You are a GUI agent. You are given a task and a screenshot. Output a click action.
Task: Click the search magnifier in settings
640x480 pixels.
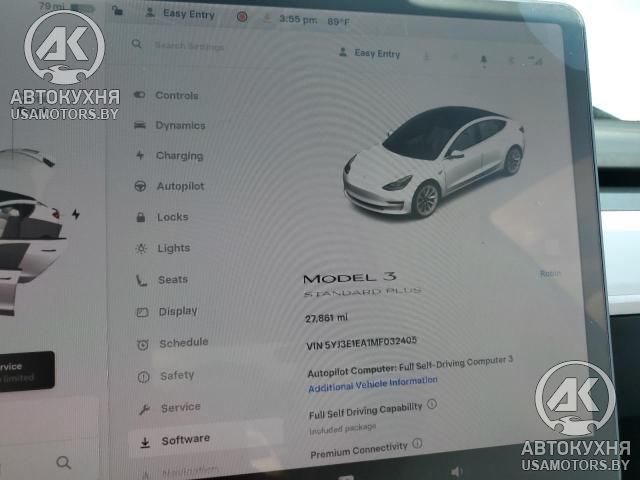click(x=137, y=44)
